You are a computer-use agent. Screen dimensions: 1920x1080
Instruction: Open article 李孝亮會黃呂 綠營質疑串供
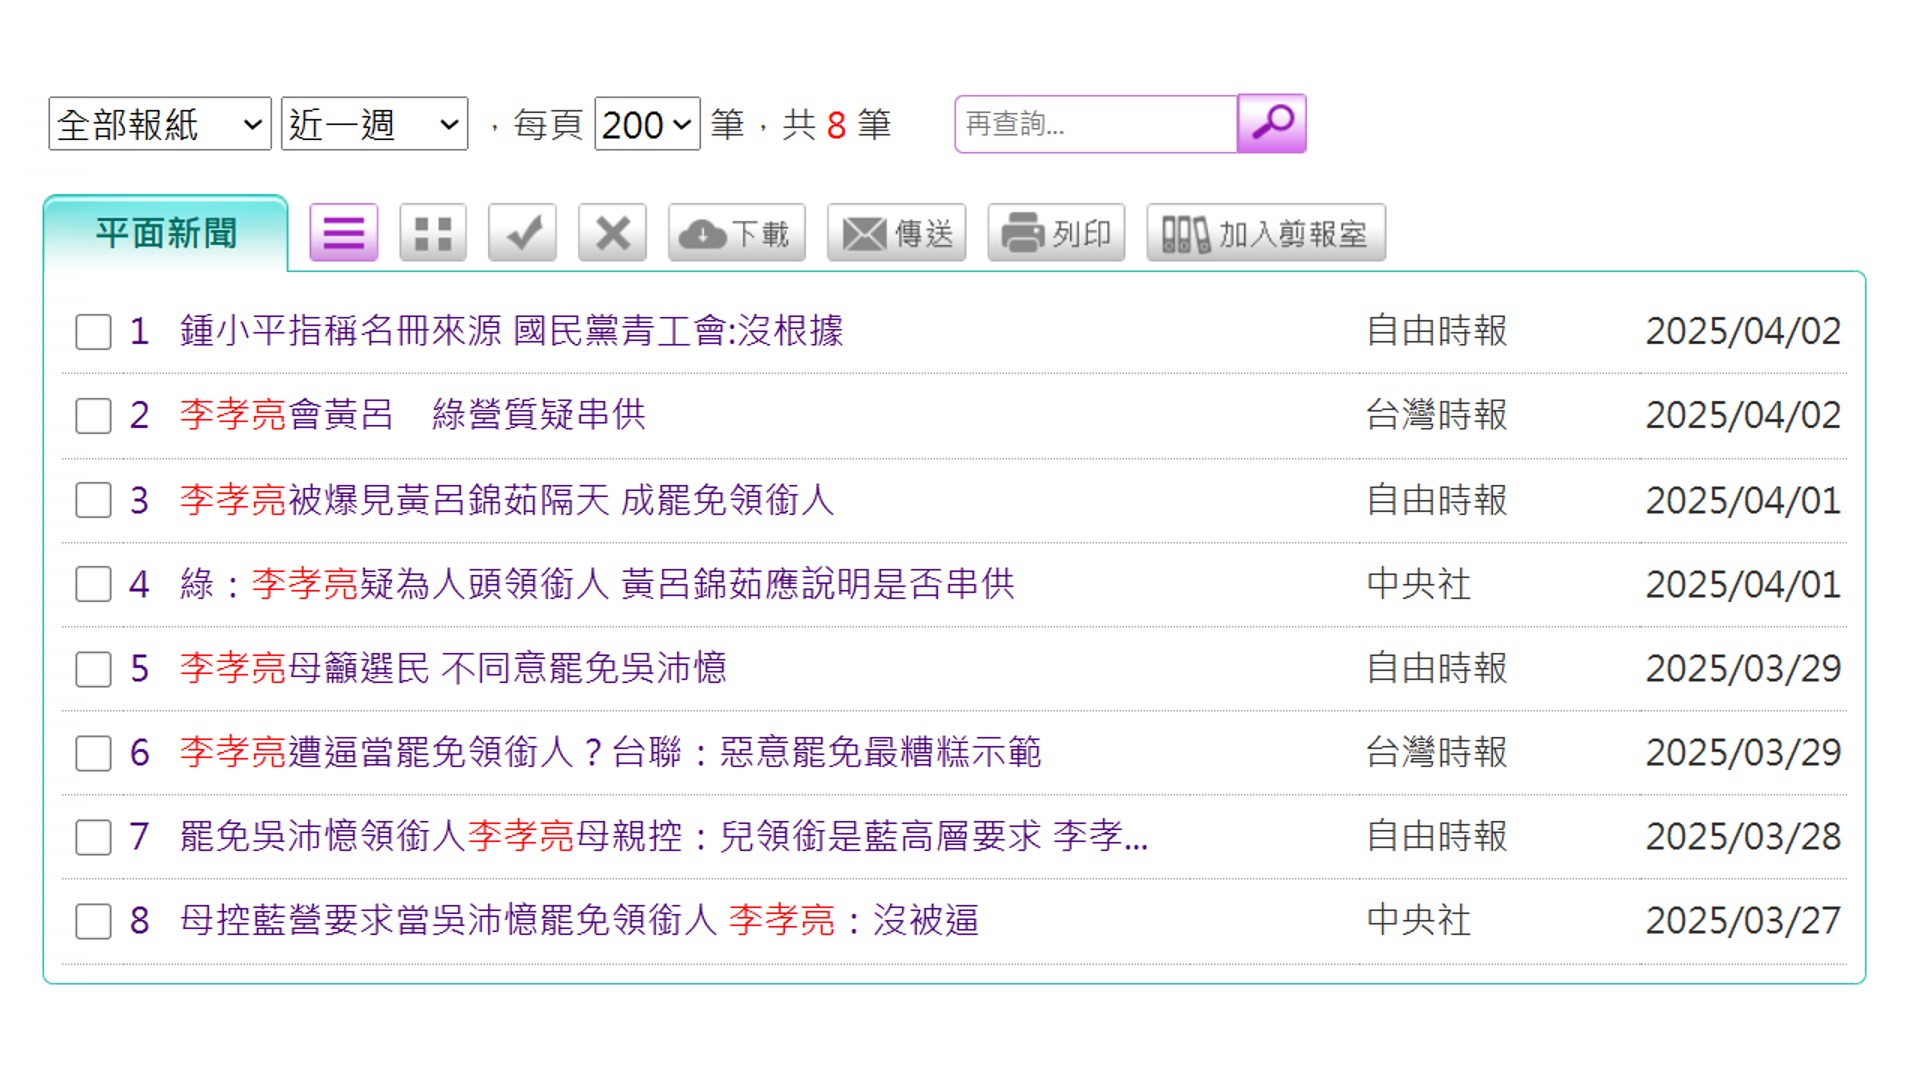point(412,415)
